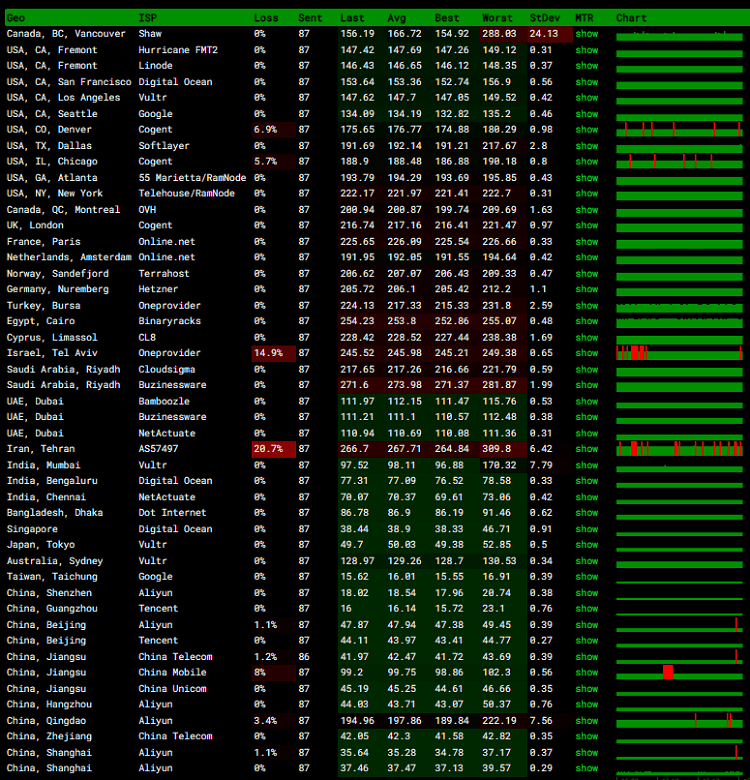Select the 24.13 StDev value for Shaw
The height and width of the screenshot is (780, 750).
pos(550,34)
